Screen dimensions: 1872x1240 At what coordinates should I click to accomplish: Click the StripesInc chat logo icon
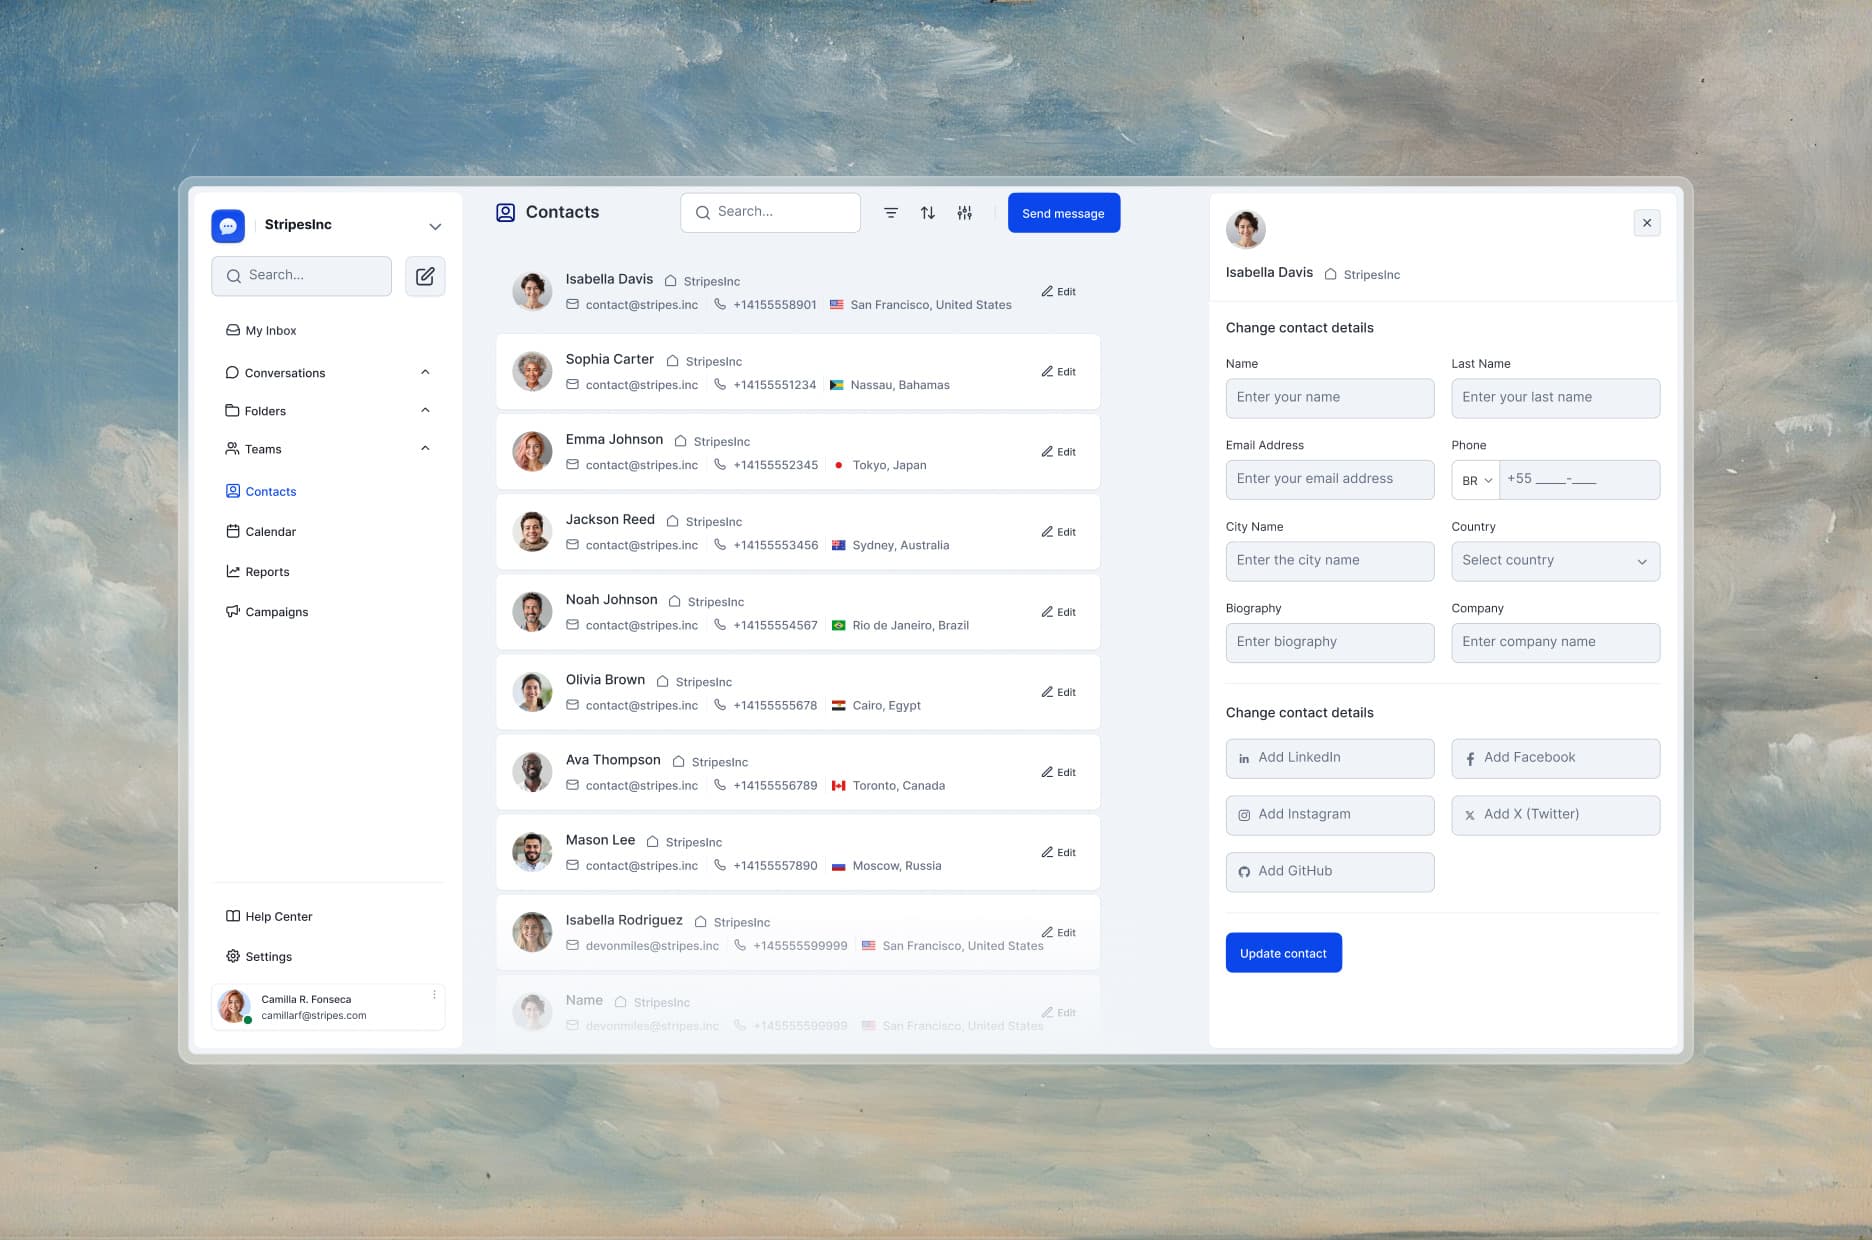tap(228, 226)
